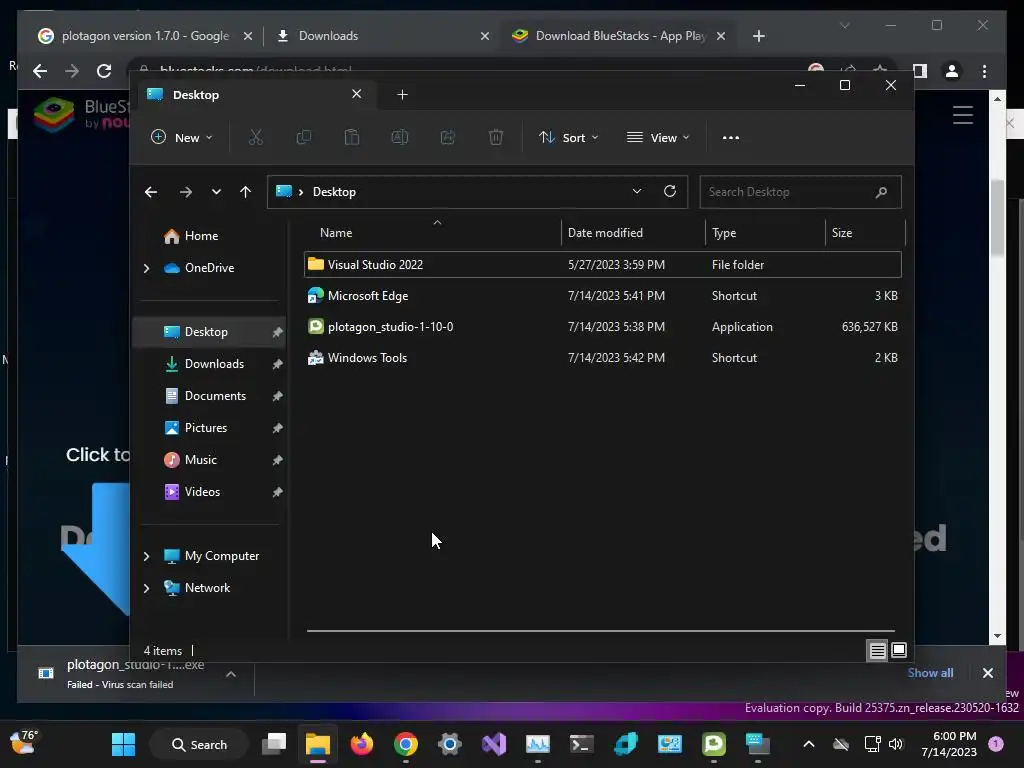Viewport: 1024px width, 768px height.
Task: Expand address bar history dropdown
Action: point(637,191)
